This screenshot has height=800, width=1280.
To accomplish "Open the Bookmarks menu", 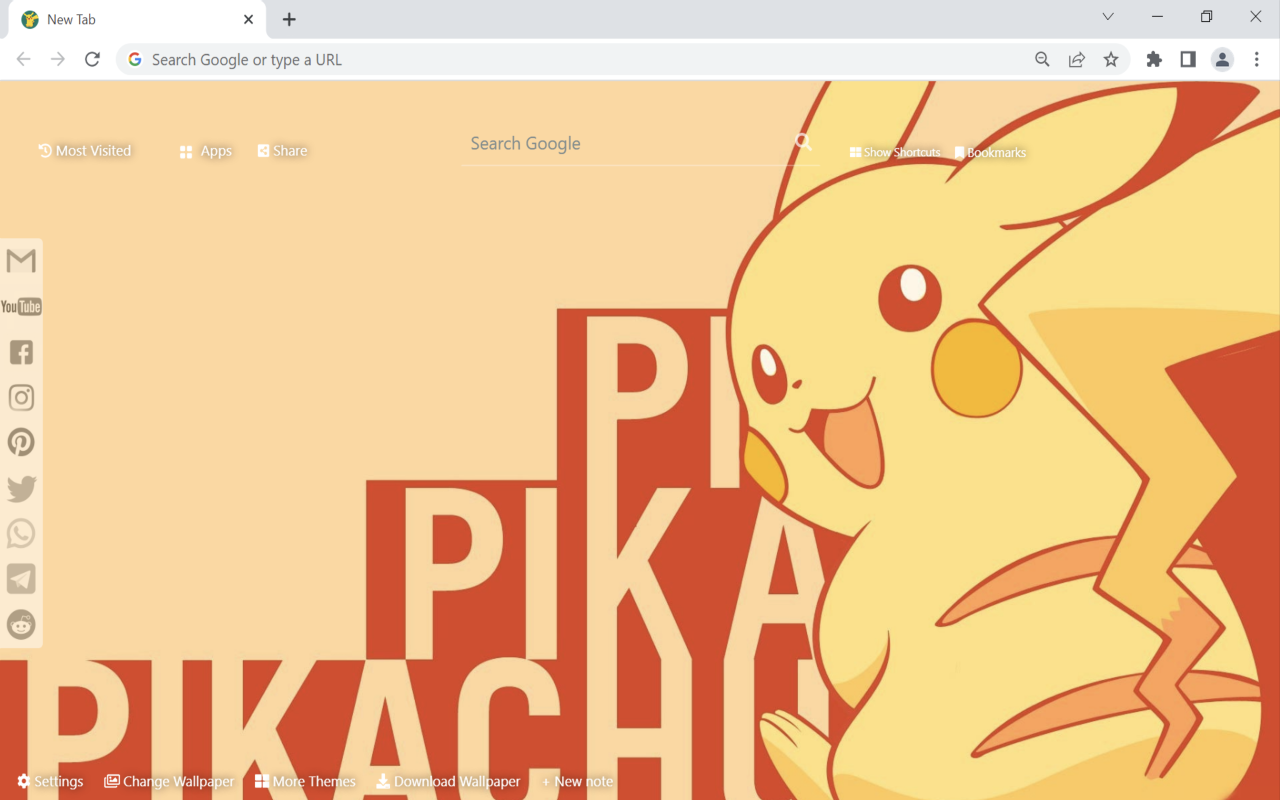I will point(990,152).
